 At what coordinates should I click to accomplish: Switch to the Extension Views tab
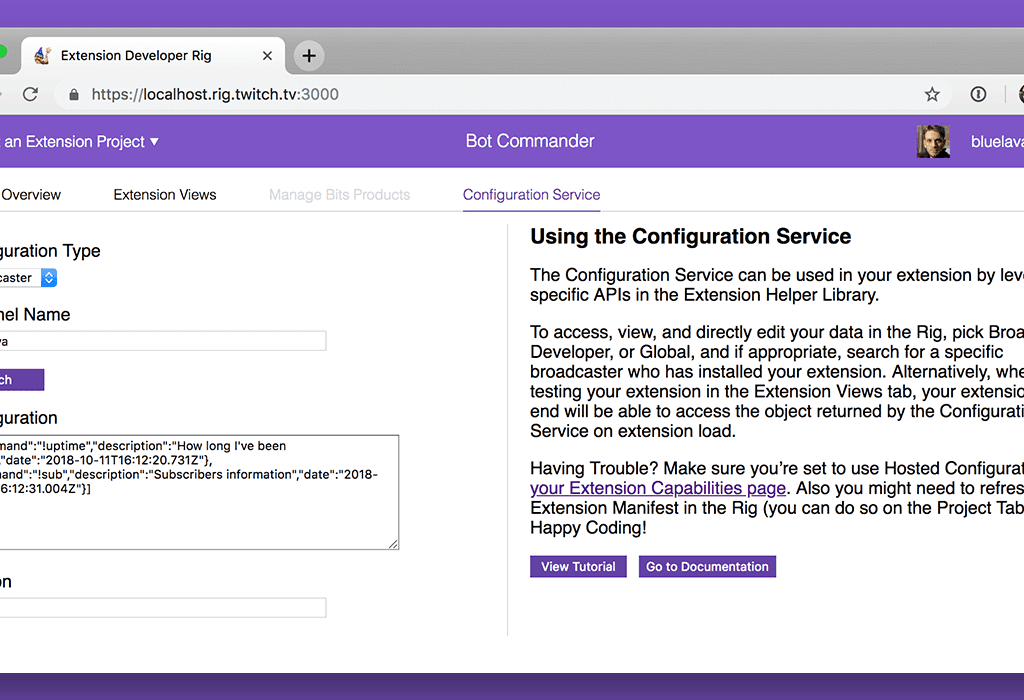[165, 195]
